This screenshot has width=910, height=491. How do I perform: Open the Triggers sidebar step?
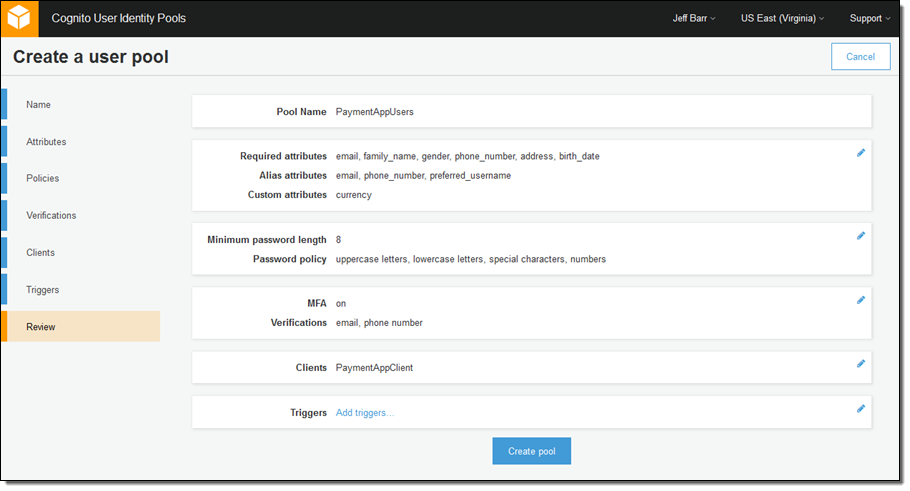click(x=42, y=289)
